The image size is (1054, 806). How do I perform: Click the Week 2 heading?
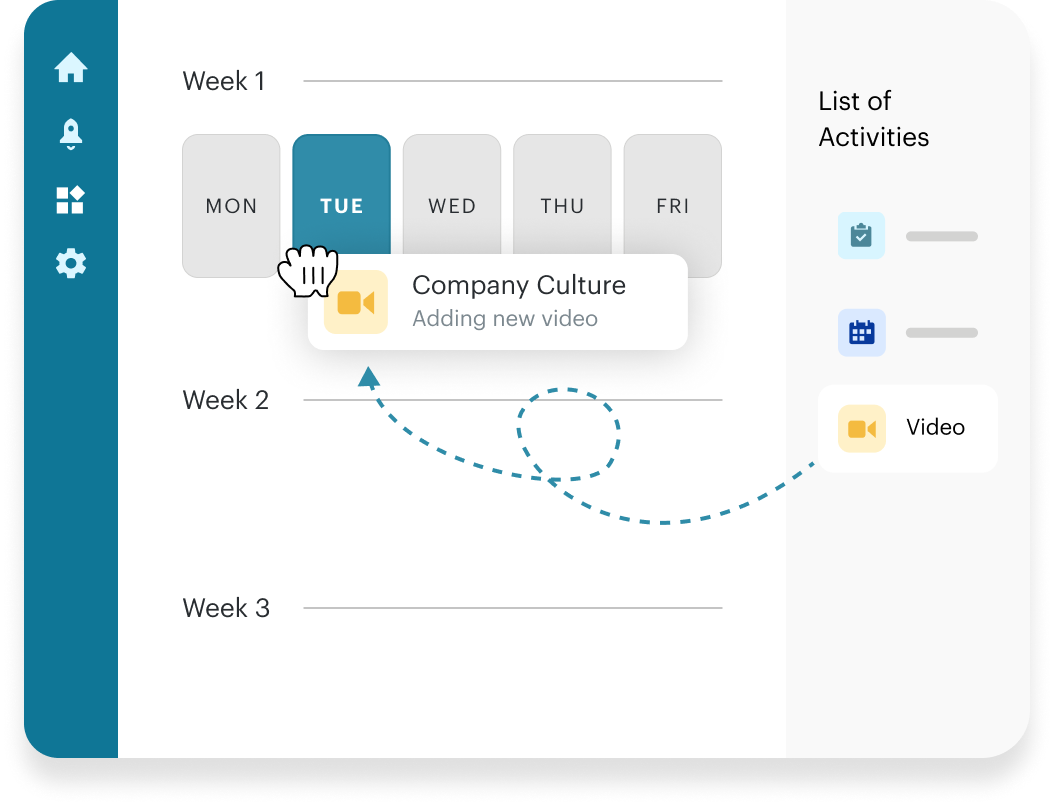226,400
